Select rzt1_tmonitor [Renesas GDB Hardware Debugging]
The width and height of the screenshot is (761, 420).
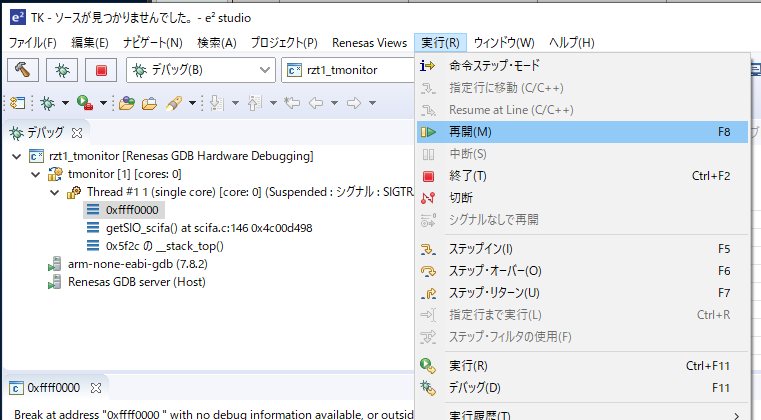181,156
